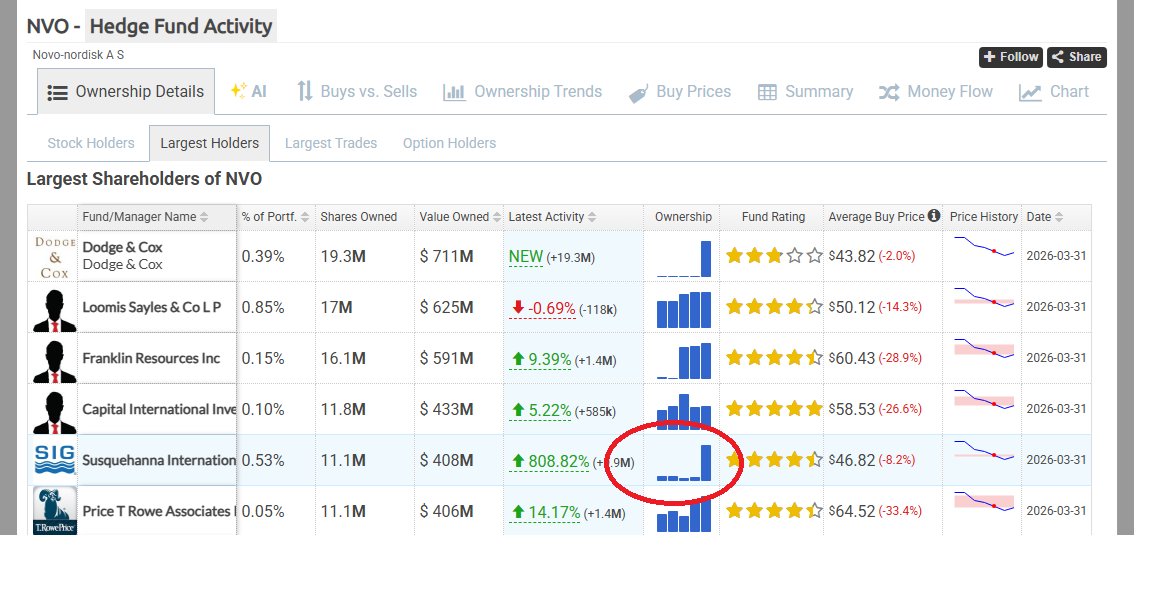Open Loomis Sayles & Co L P link
1150x608 pixels.
click(x=152, y=307)
